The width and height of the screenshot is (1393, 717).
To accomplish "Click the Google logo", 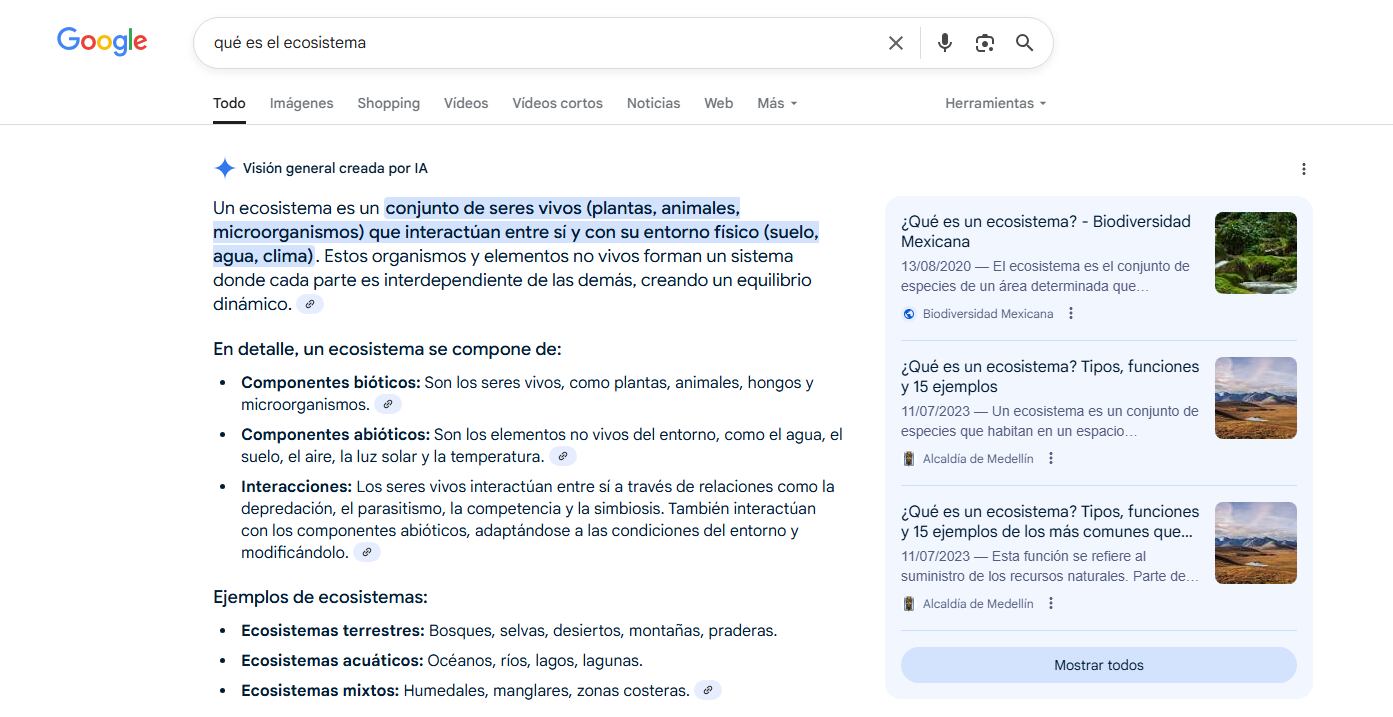I will coord(101,41).
